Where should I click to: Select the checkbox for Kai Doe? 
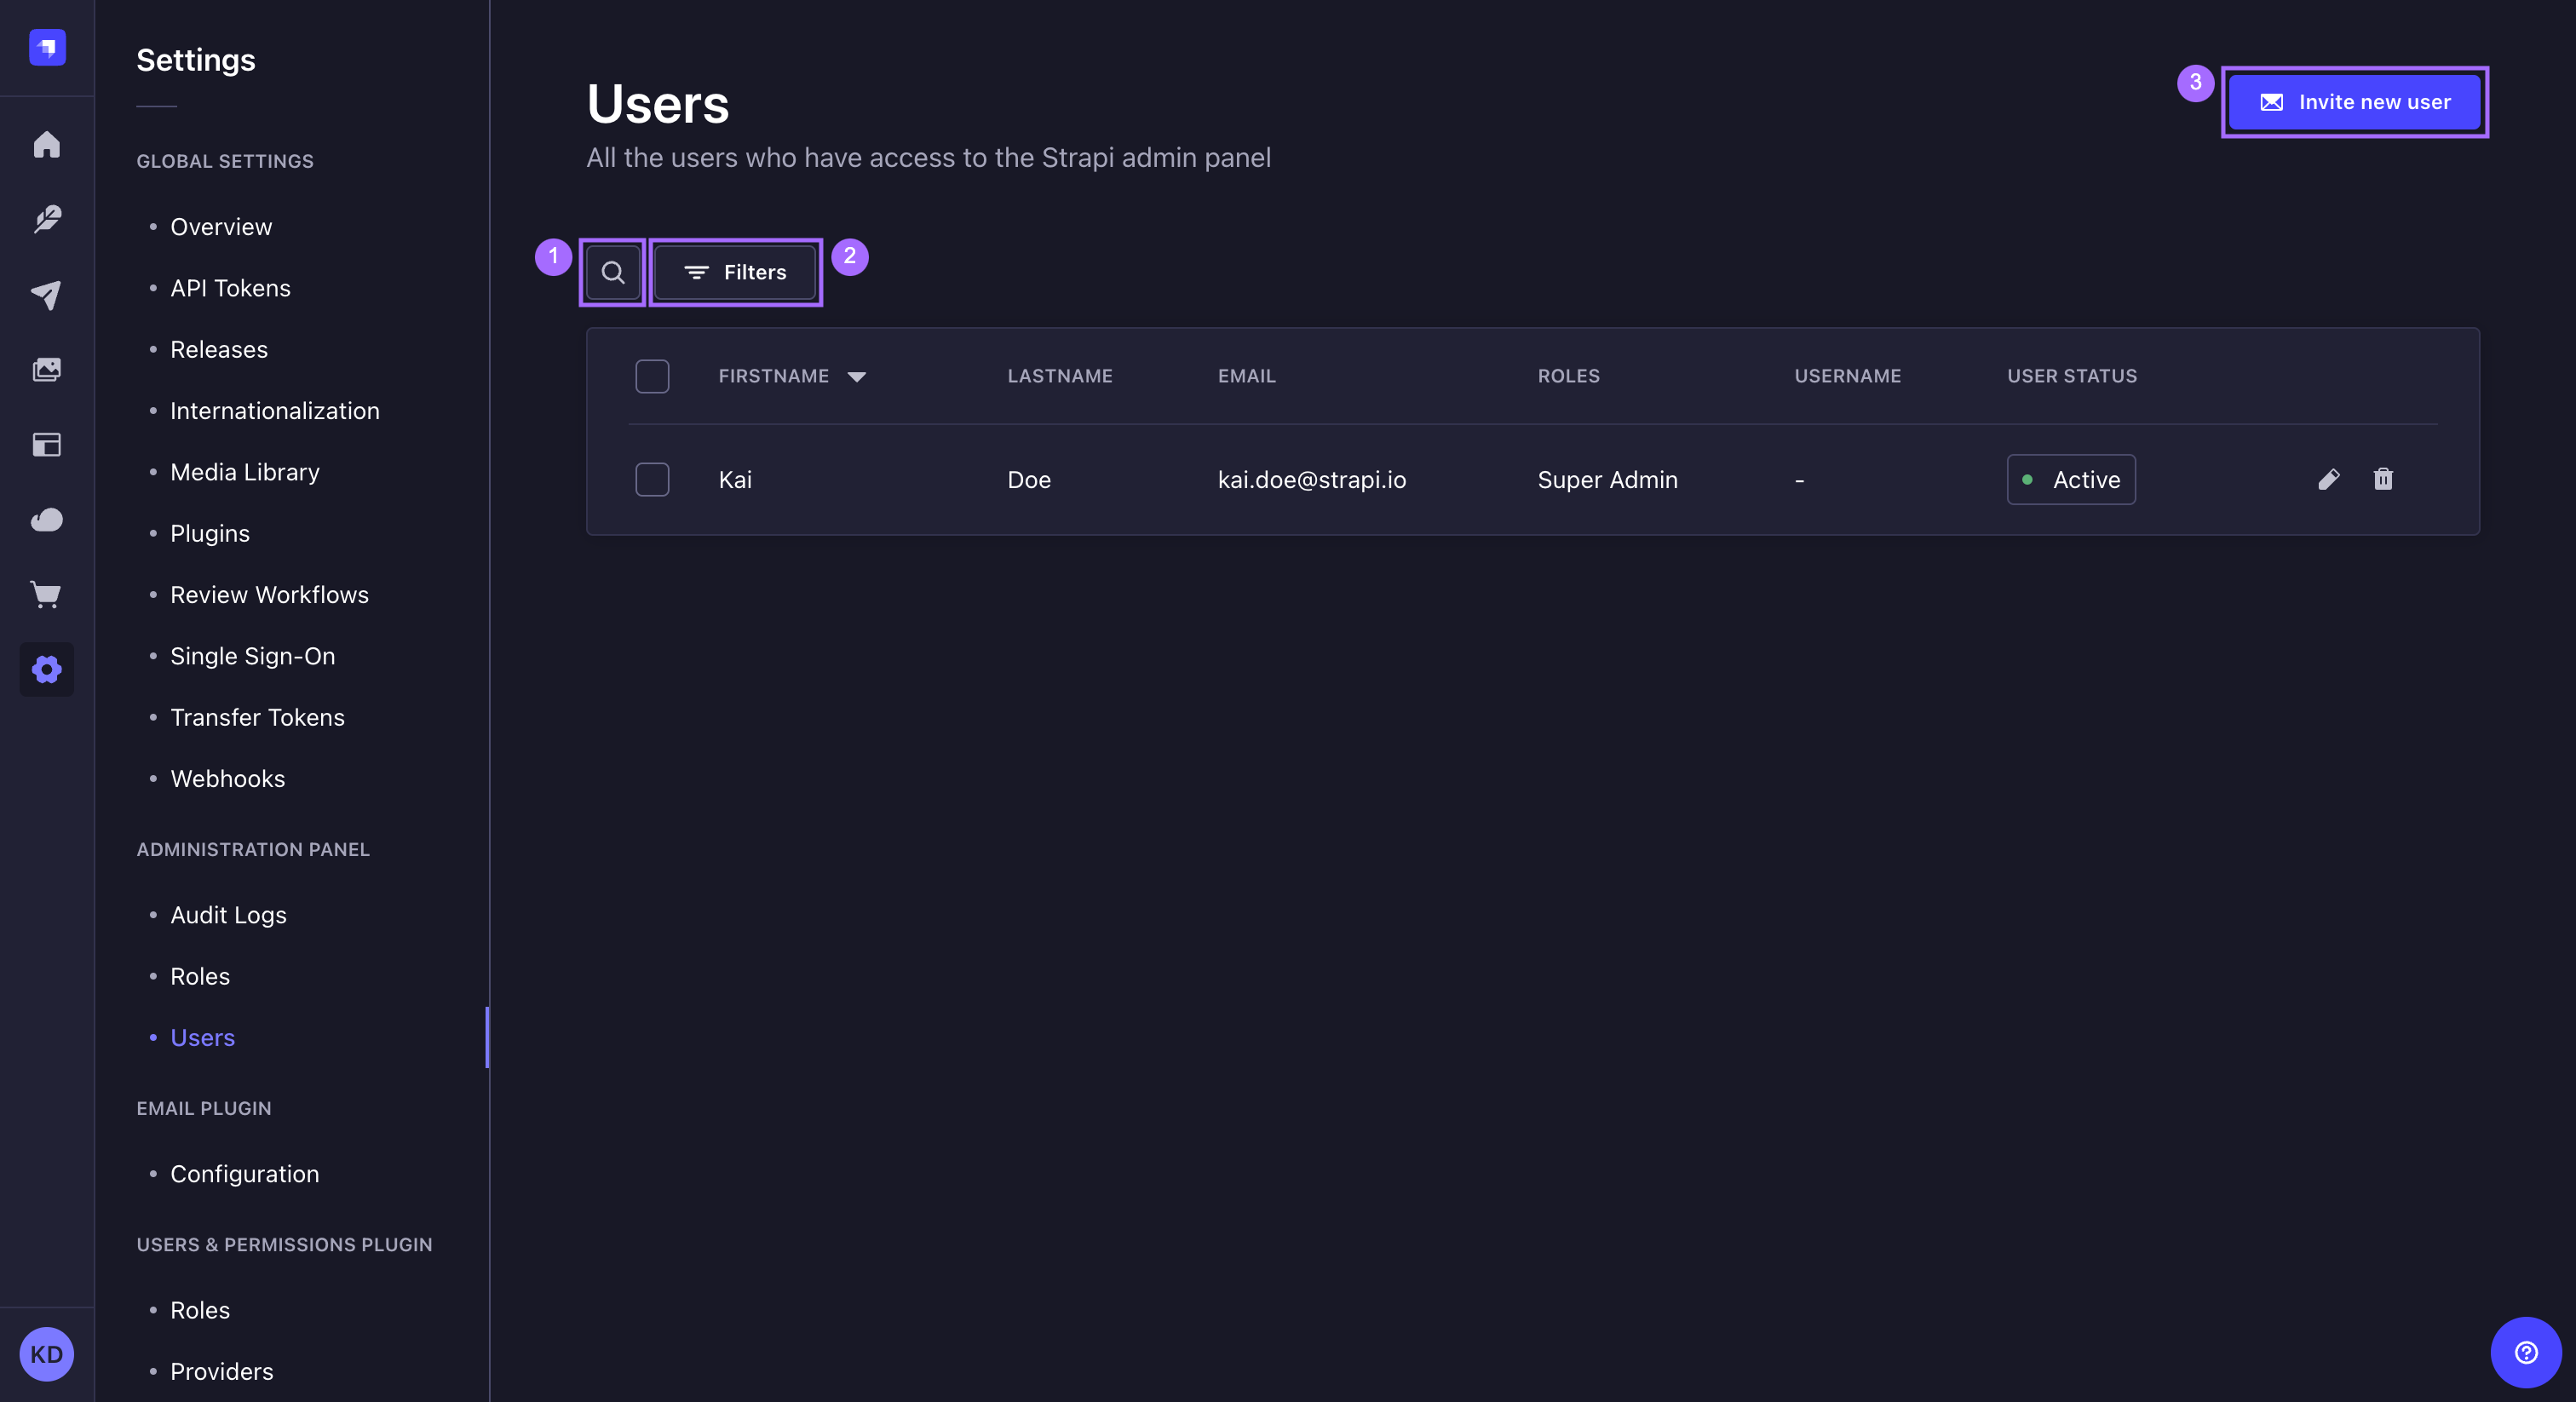point(652,480)
